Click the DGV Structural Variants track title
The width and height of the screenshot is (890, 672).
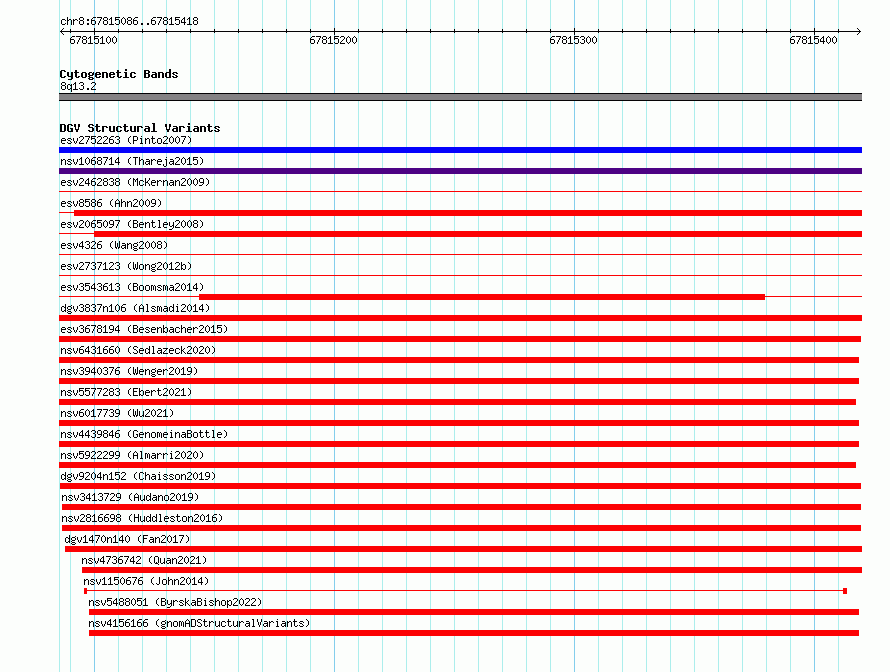click(140, 128)
